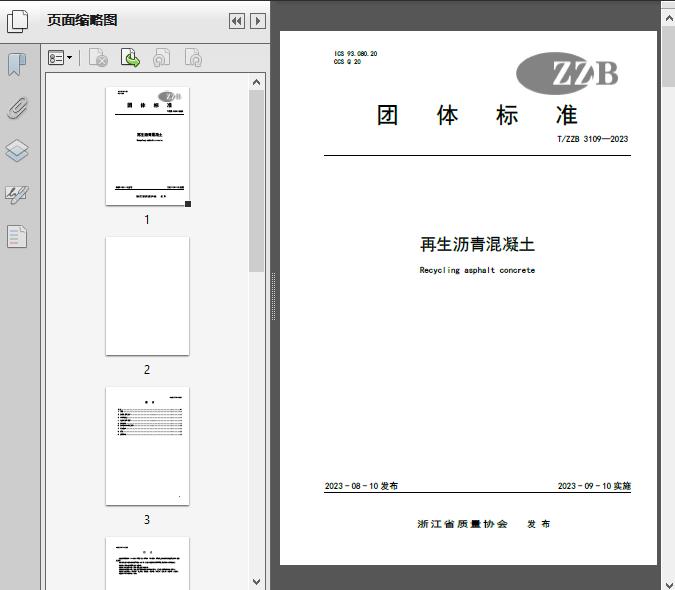The width and height of the screenshot is (675, 590).
Task: Click the delete pages icon
Action: point(98,59)
